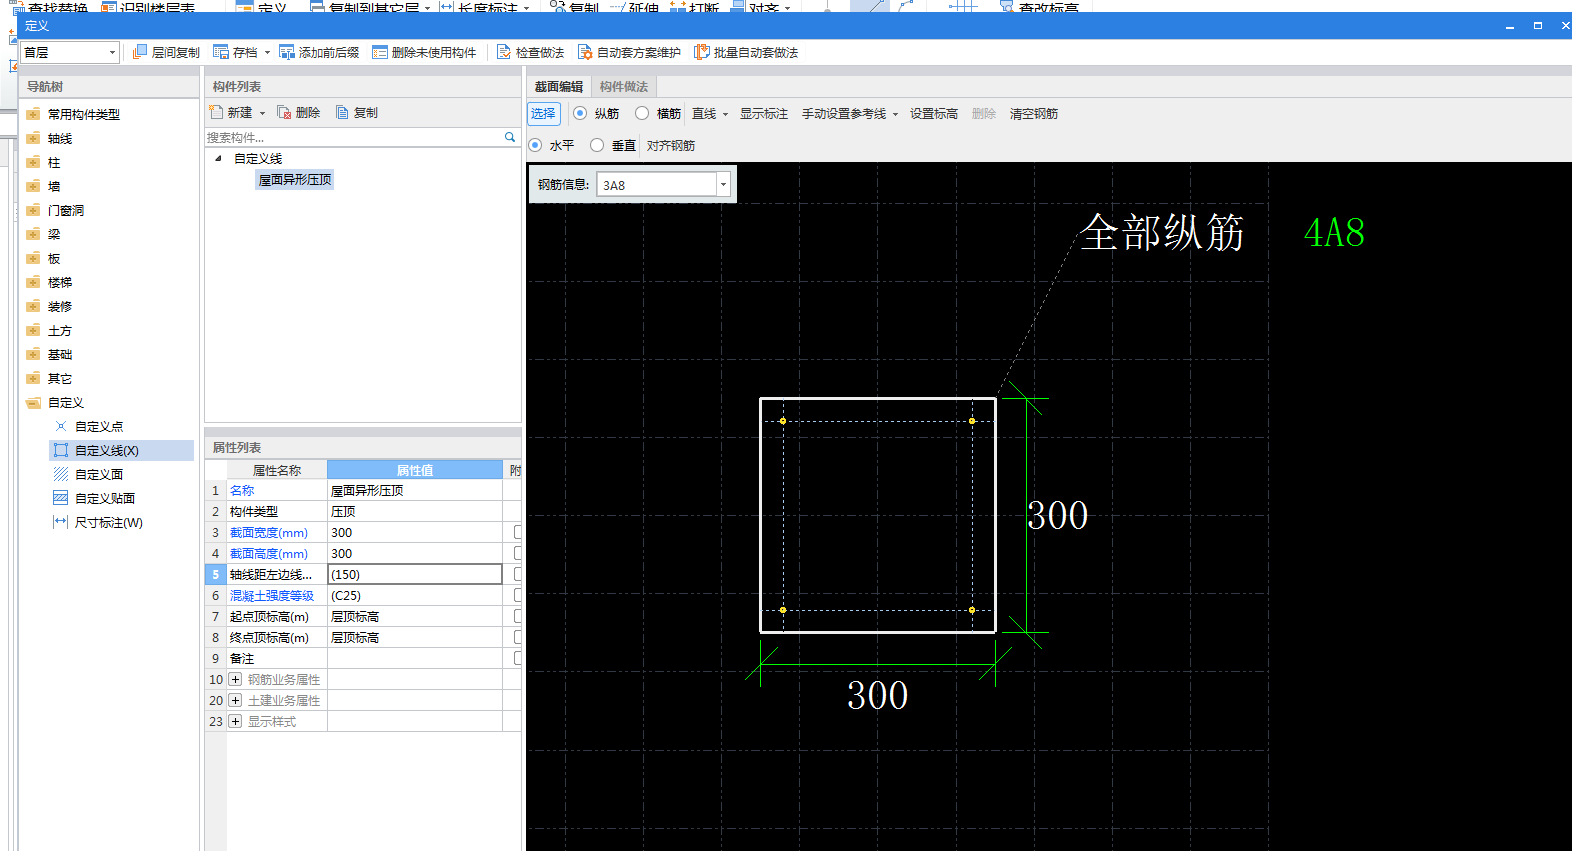
Task: Click the top-right yellow rebar point
Action: click(972, 421)
